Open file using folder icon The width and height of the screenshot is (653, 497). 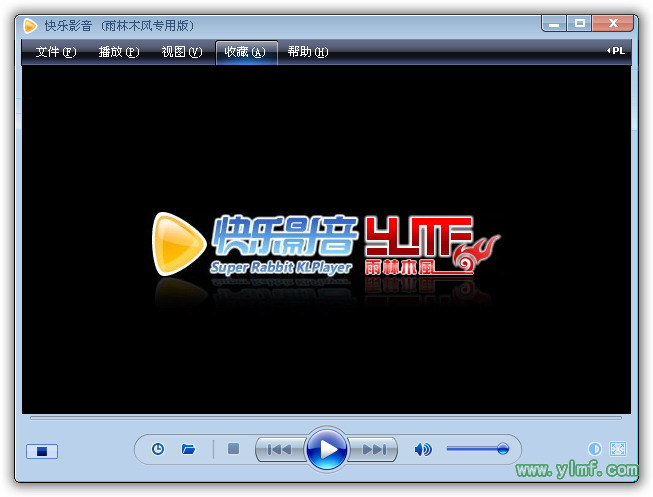(188, 449)
